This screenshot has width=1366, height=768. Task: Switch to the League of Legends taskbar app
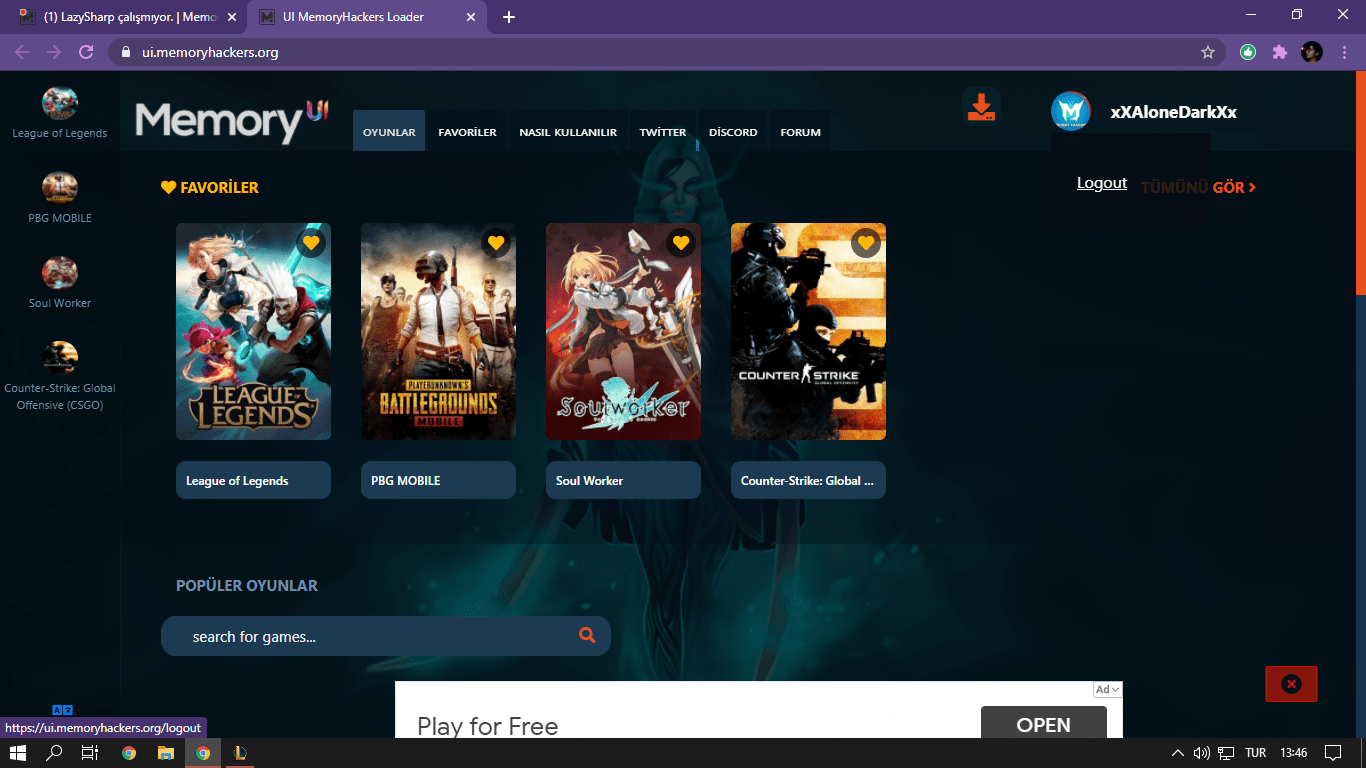240,753
